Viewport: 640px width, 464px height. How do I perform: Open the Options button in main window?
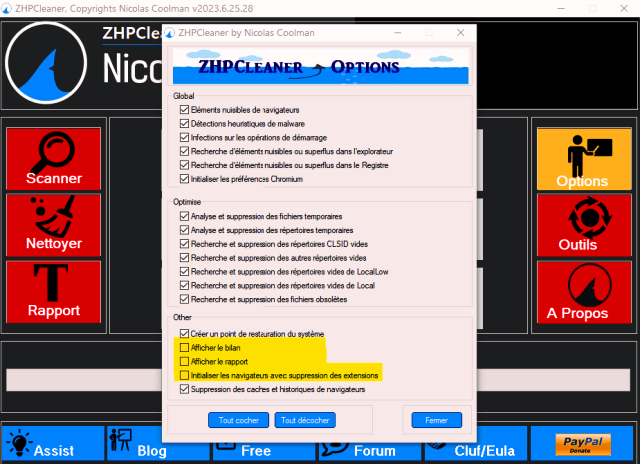point(584,159)
